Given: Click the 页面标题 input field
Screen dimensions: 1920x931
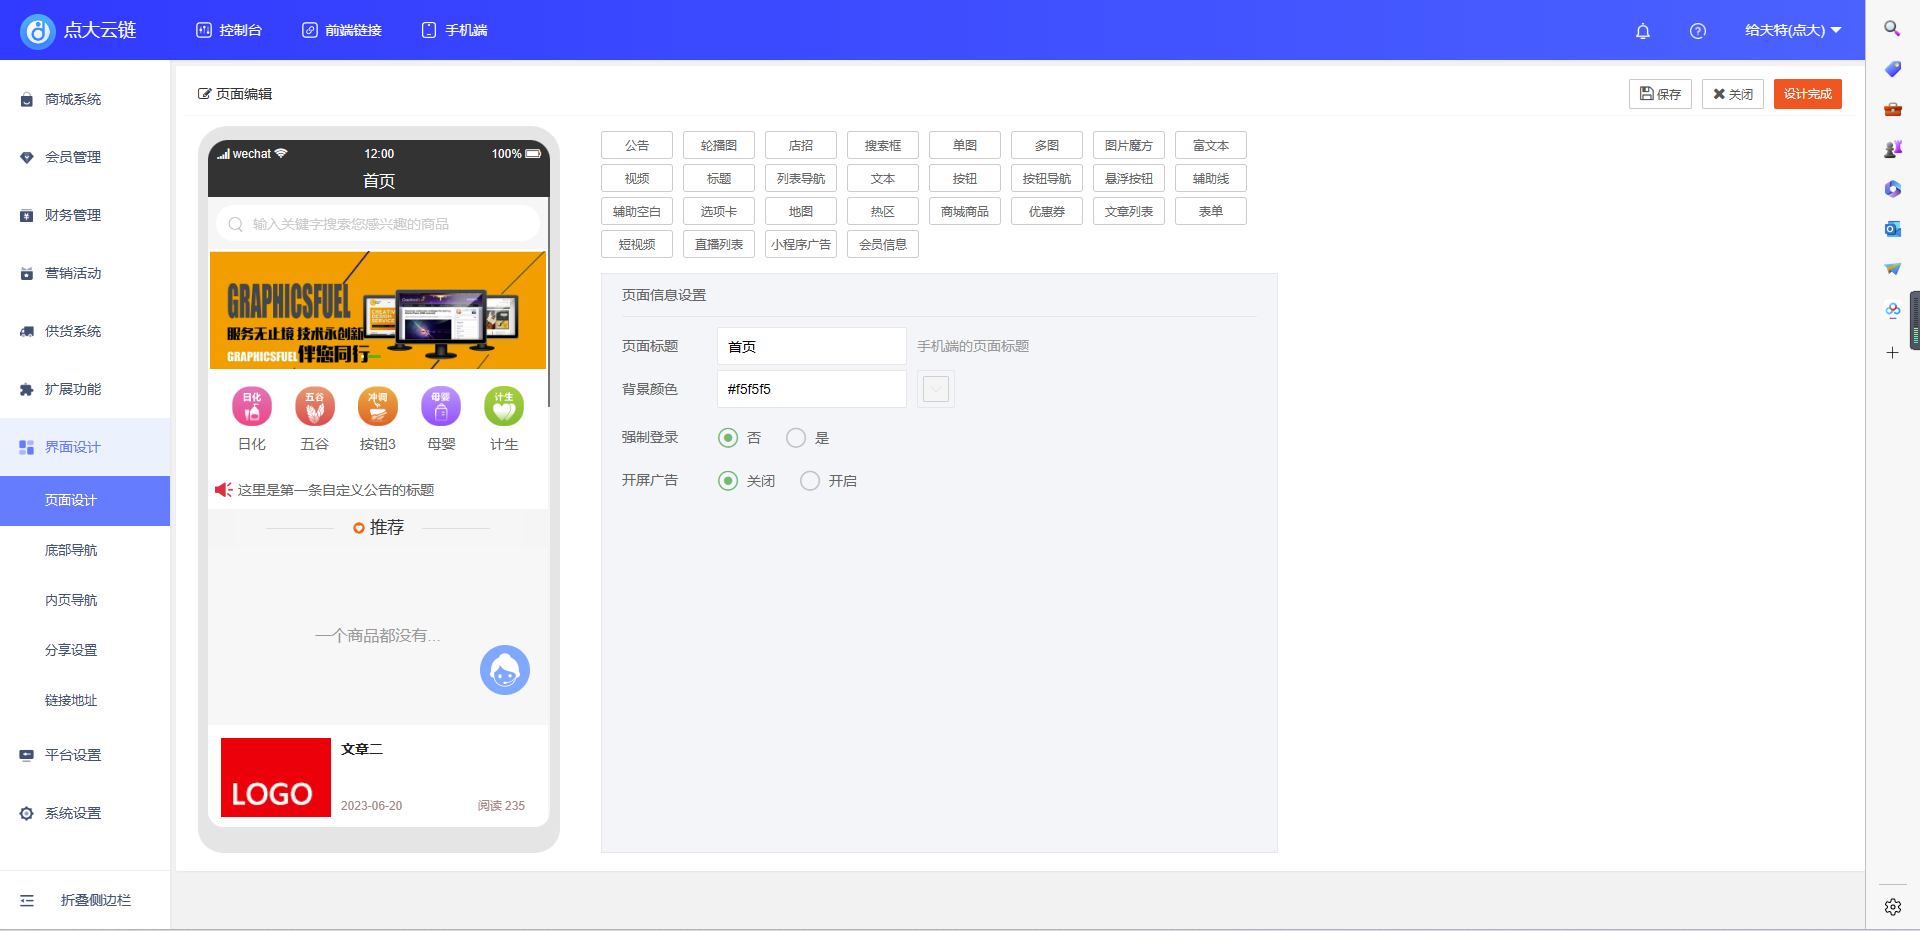Looking at the screenshot, I should [x=810, y=346].
